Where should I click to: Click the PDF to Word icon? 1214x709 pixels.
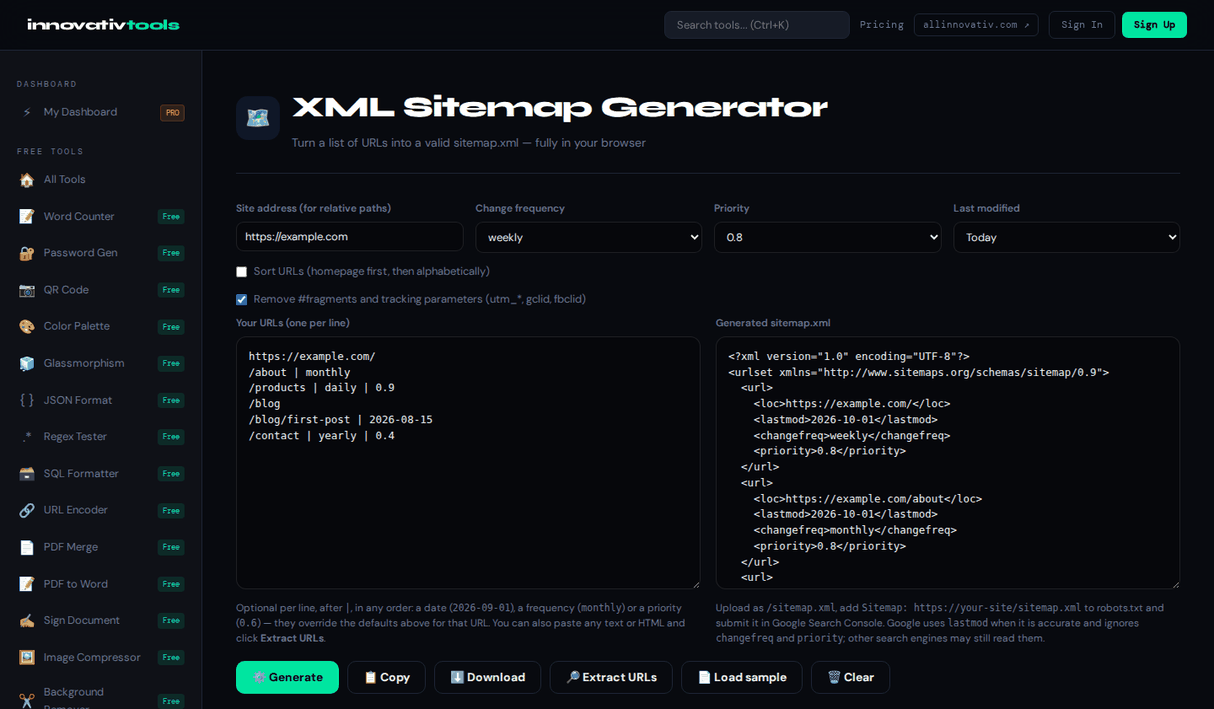(x=27, y=584)
